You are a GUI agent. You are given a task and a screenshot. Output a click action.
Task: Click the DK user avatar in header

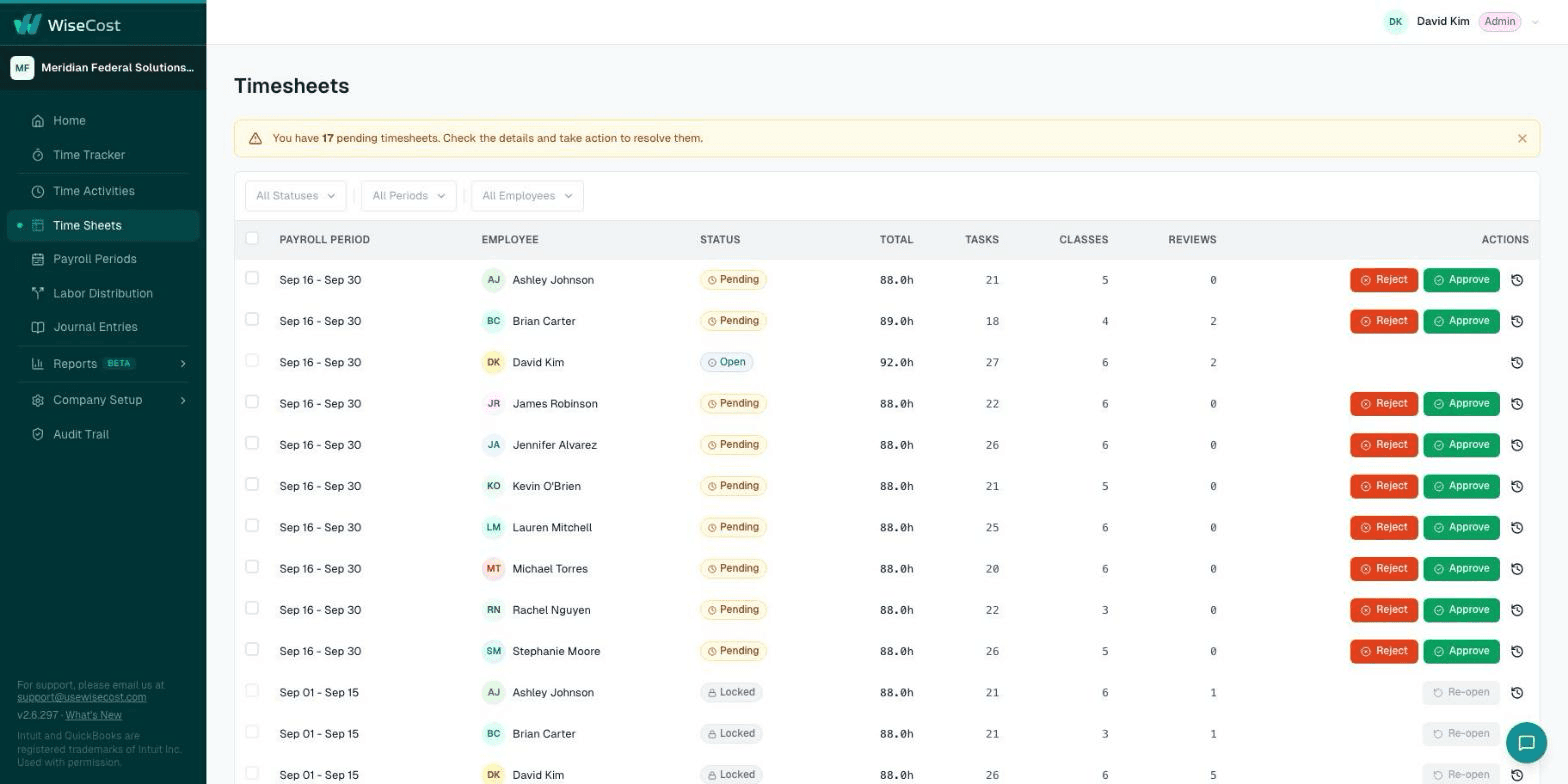1395,21
